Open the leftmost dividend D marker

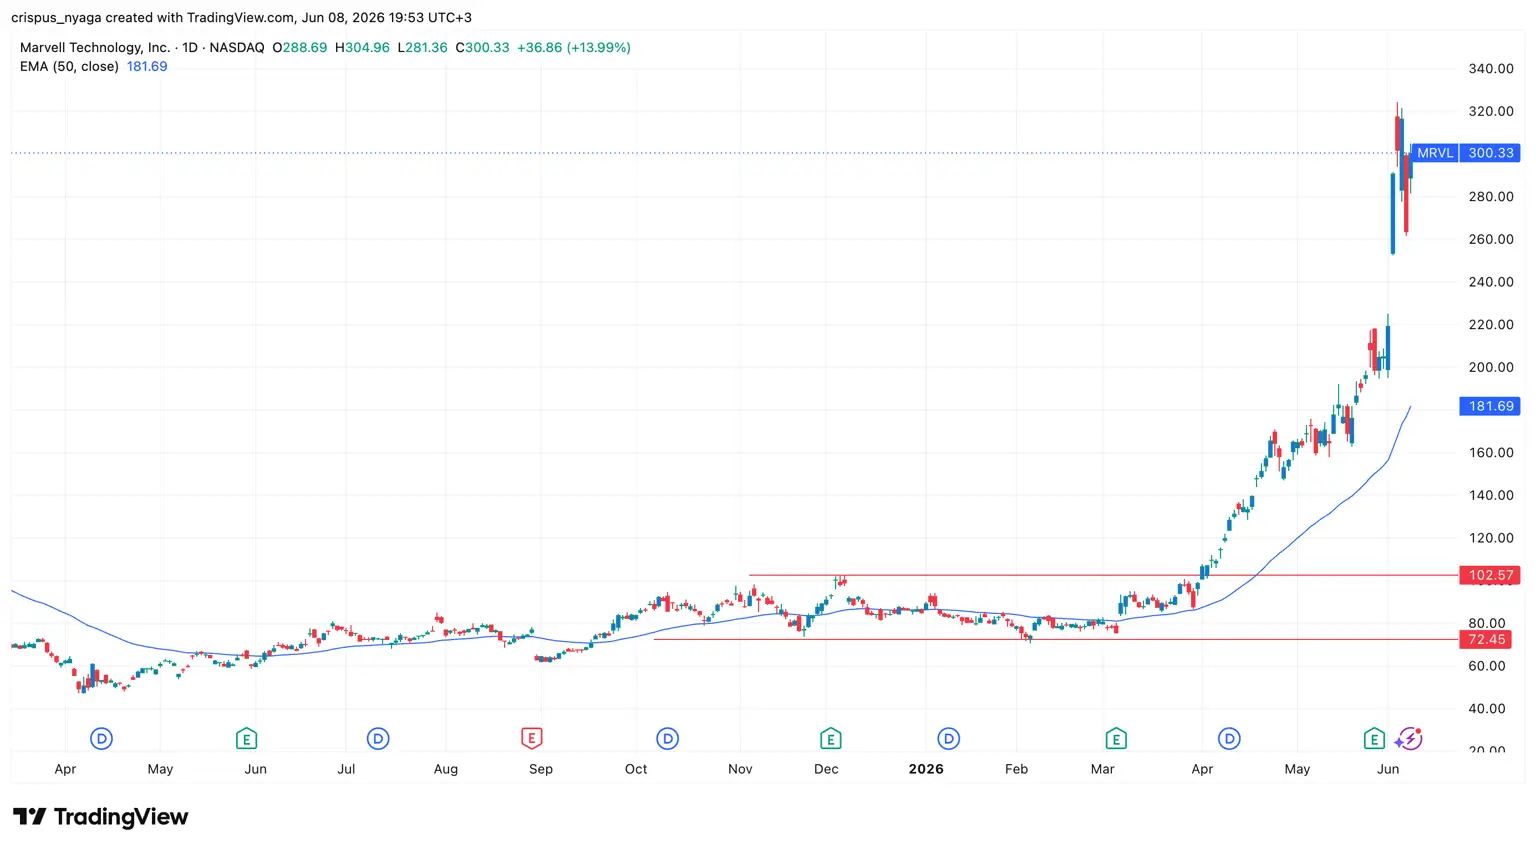click(x=101, y=739)
